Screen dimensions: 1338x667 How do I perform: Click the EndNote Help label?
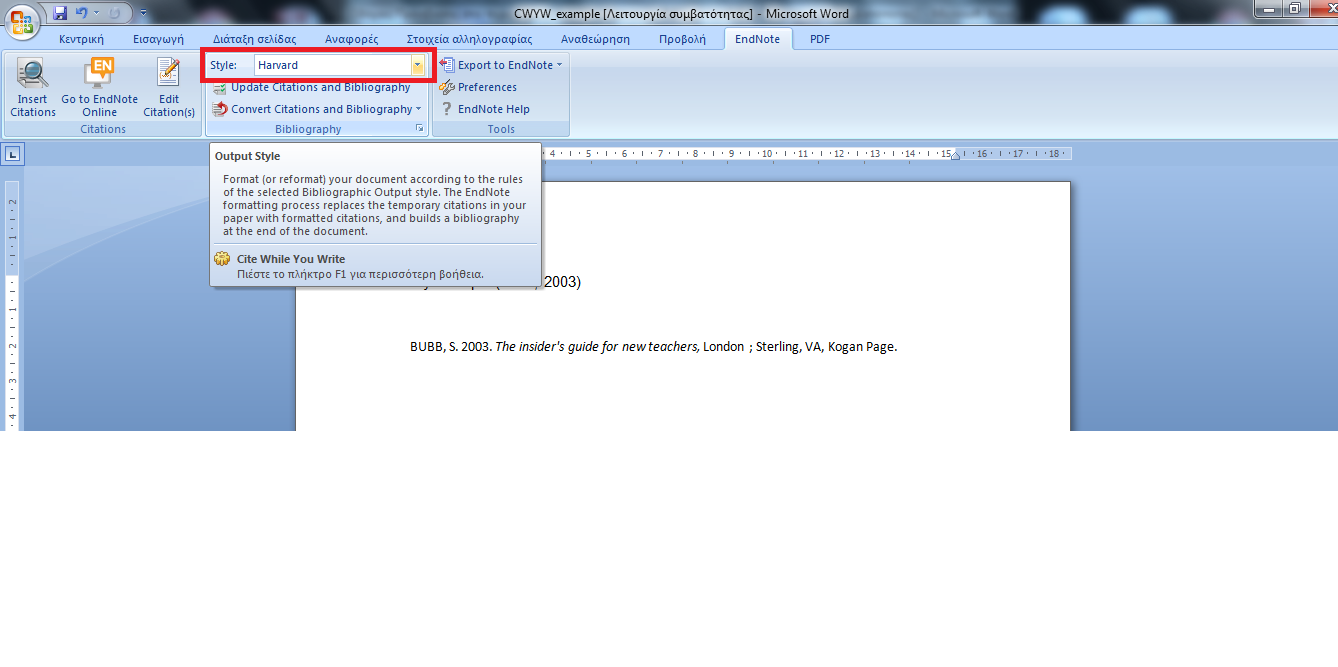pos(494,109)
